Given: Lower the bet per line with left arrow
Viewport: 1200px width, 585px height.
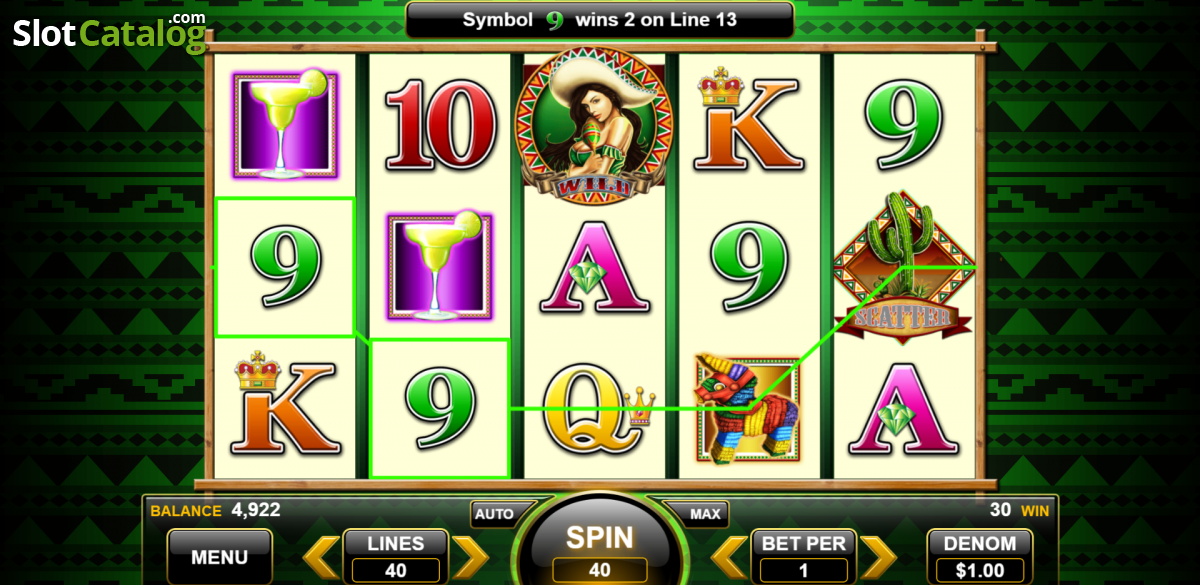Looking at the screenshot, I should pos(730,558).
